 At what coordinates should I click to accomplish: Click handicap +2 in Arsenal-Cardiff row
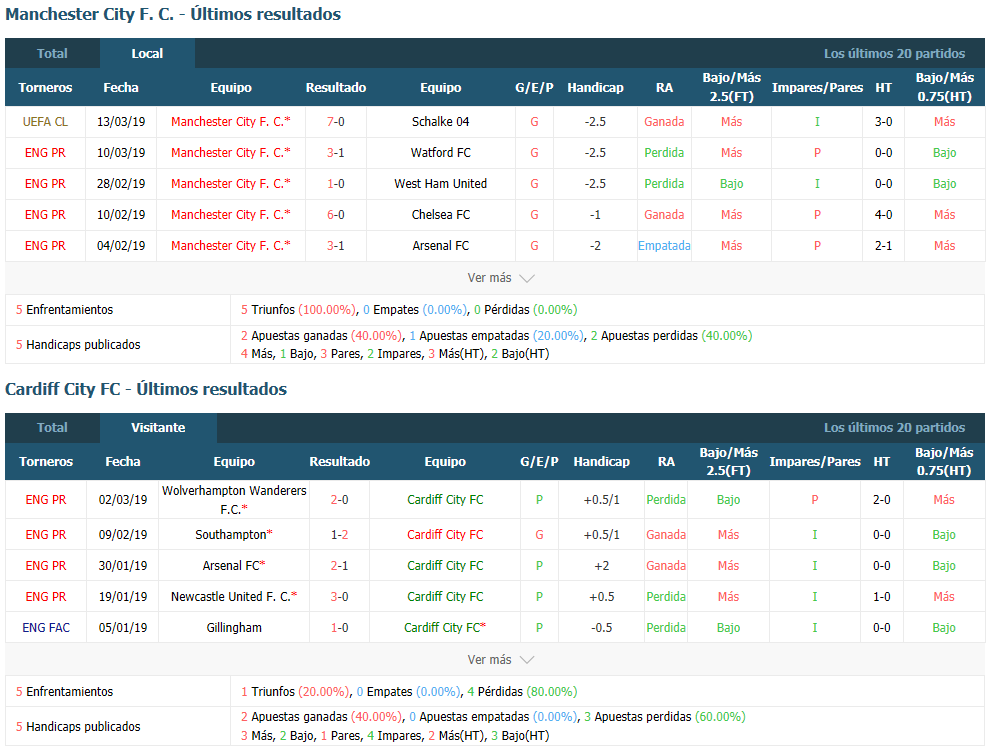pos(601,566)
